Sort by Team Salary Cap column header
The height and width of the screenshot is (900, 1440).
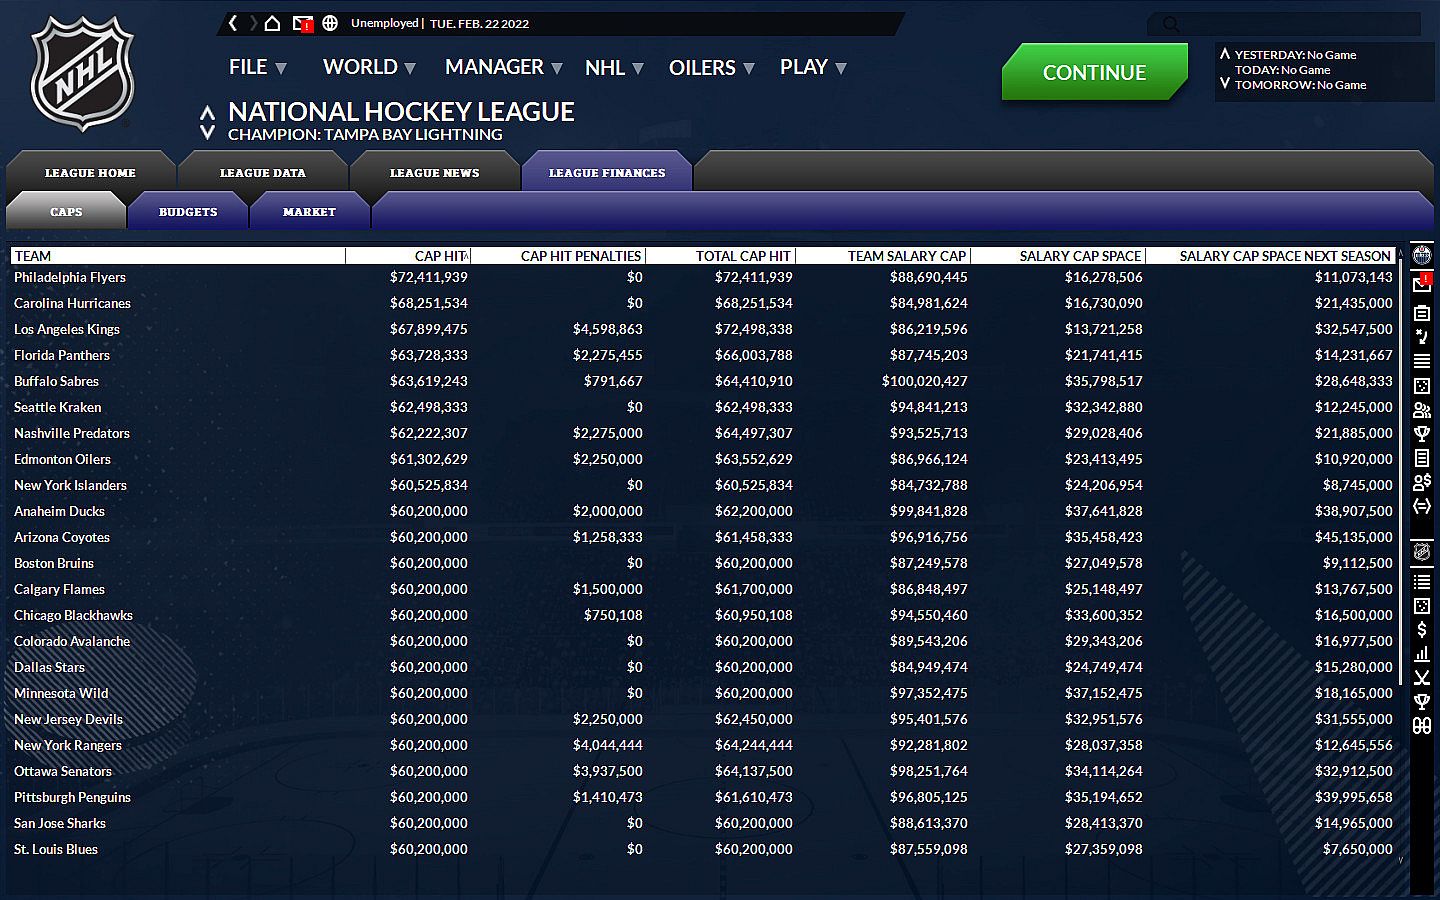point(883,256)
